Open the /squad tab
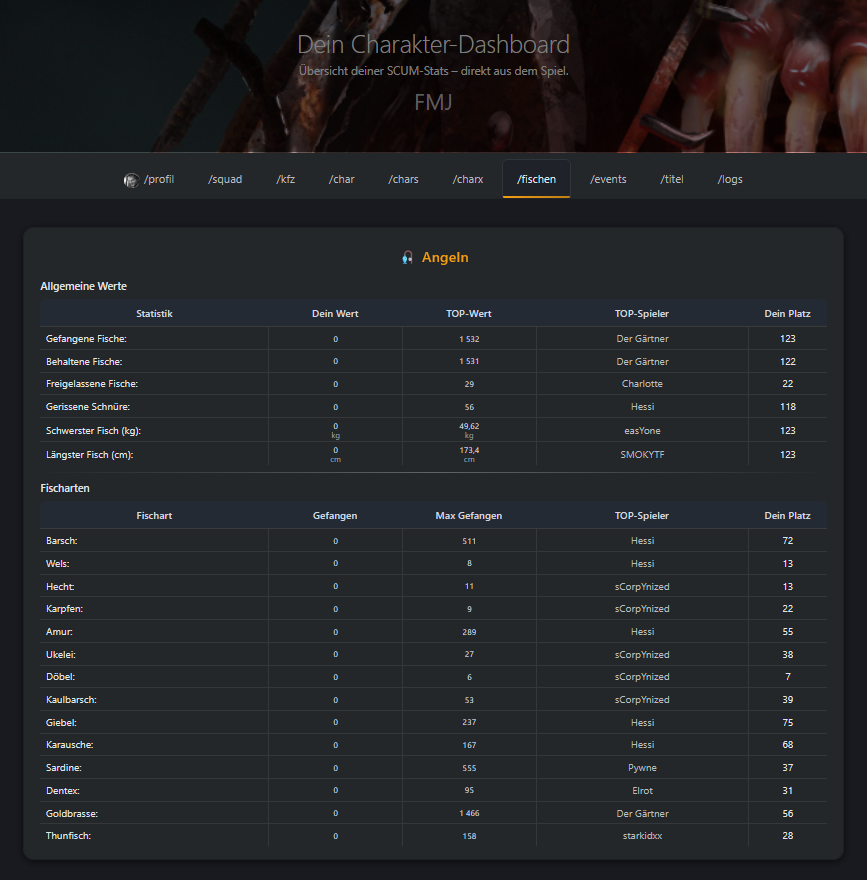The image size is (867, 880). coord(225,179)
